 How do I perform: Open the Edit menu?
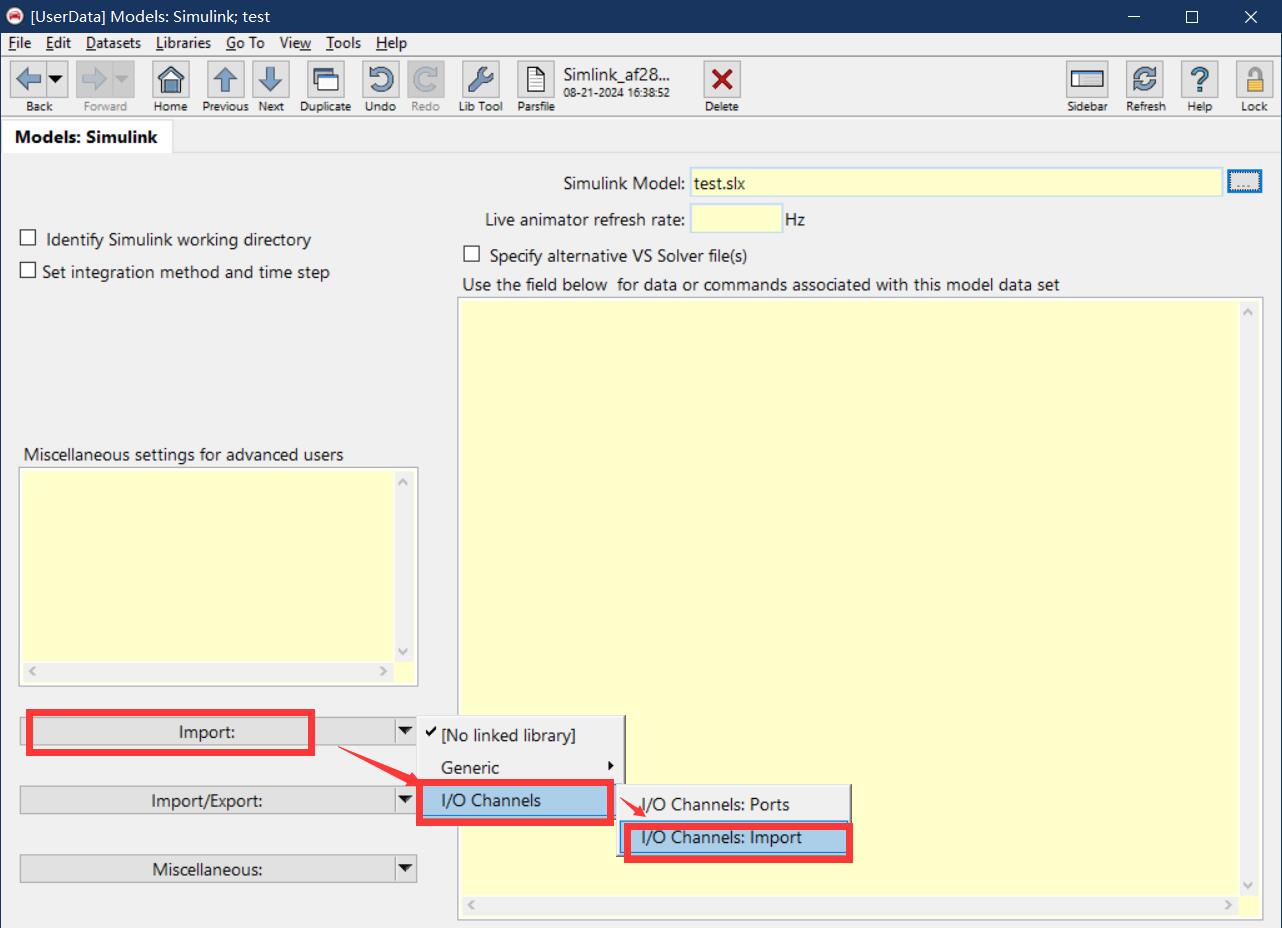(58, 43)
